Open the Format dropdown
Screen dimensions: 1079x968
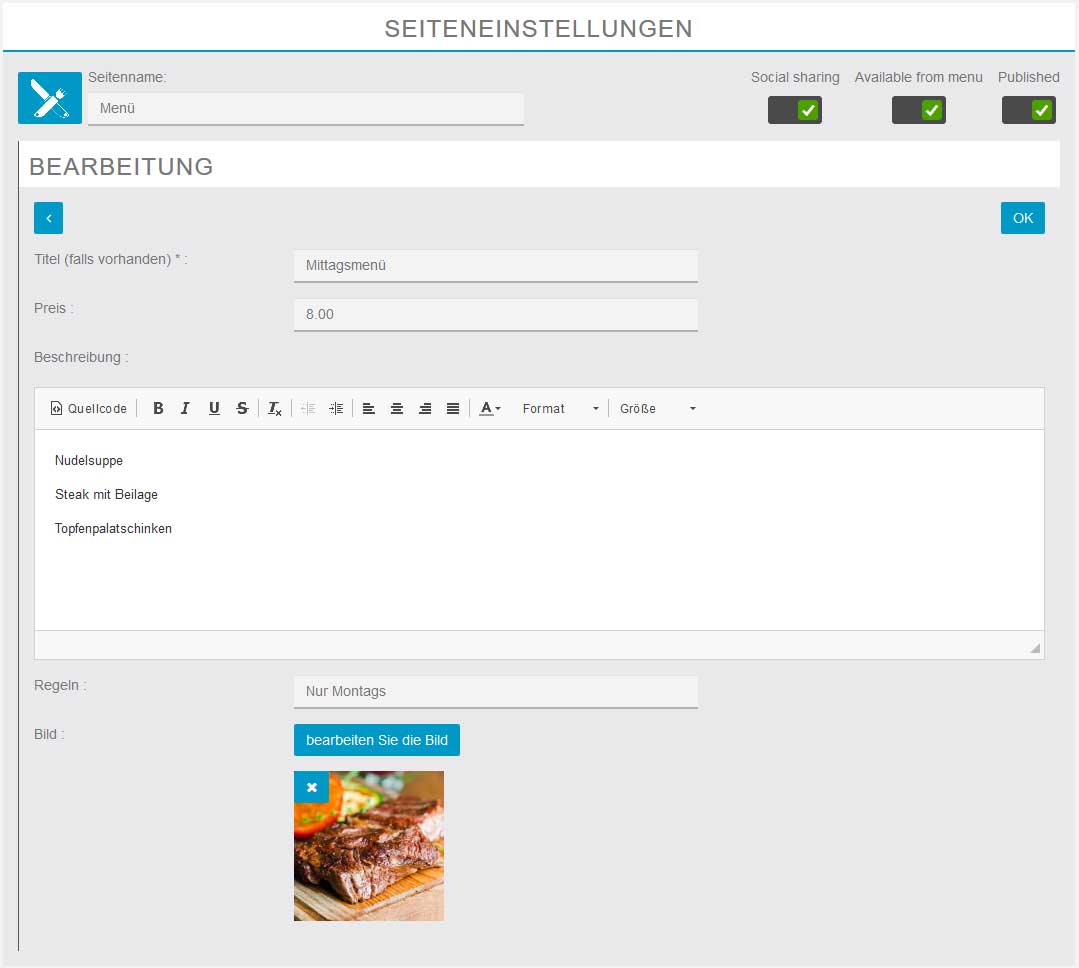(x=560, y=409)
